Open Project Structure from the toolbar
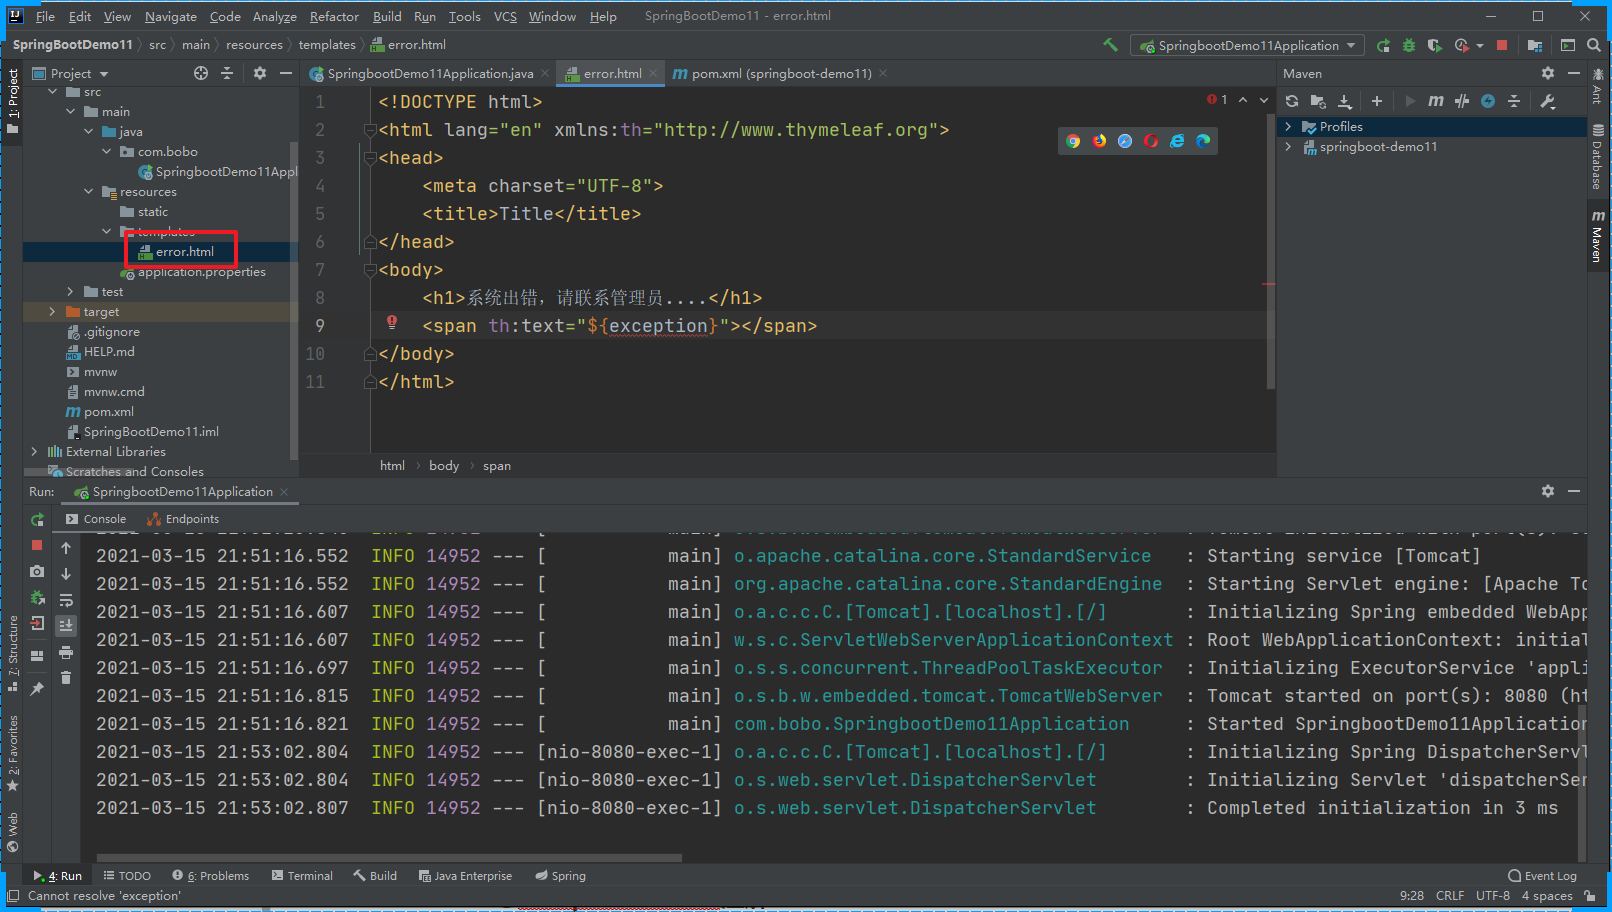The image size is (1612, 912). tap(1535, 45)
